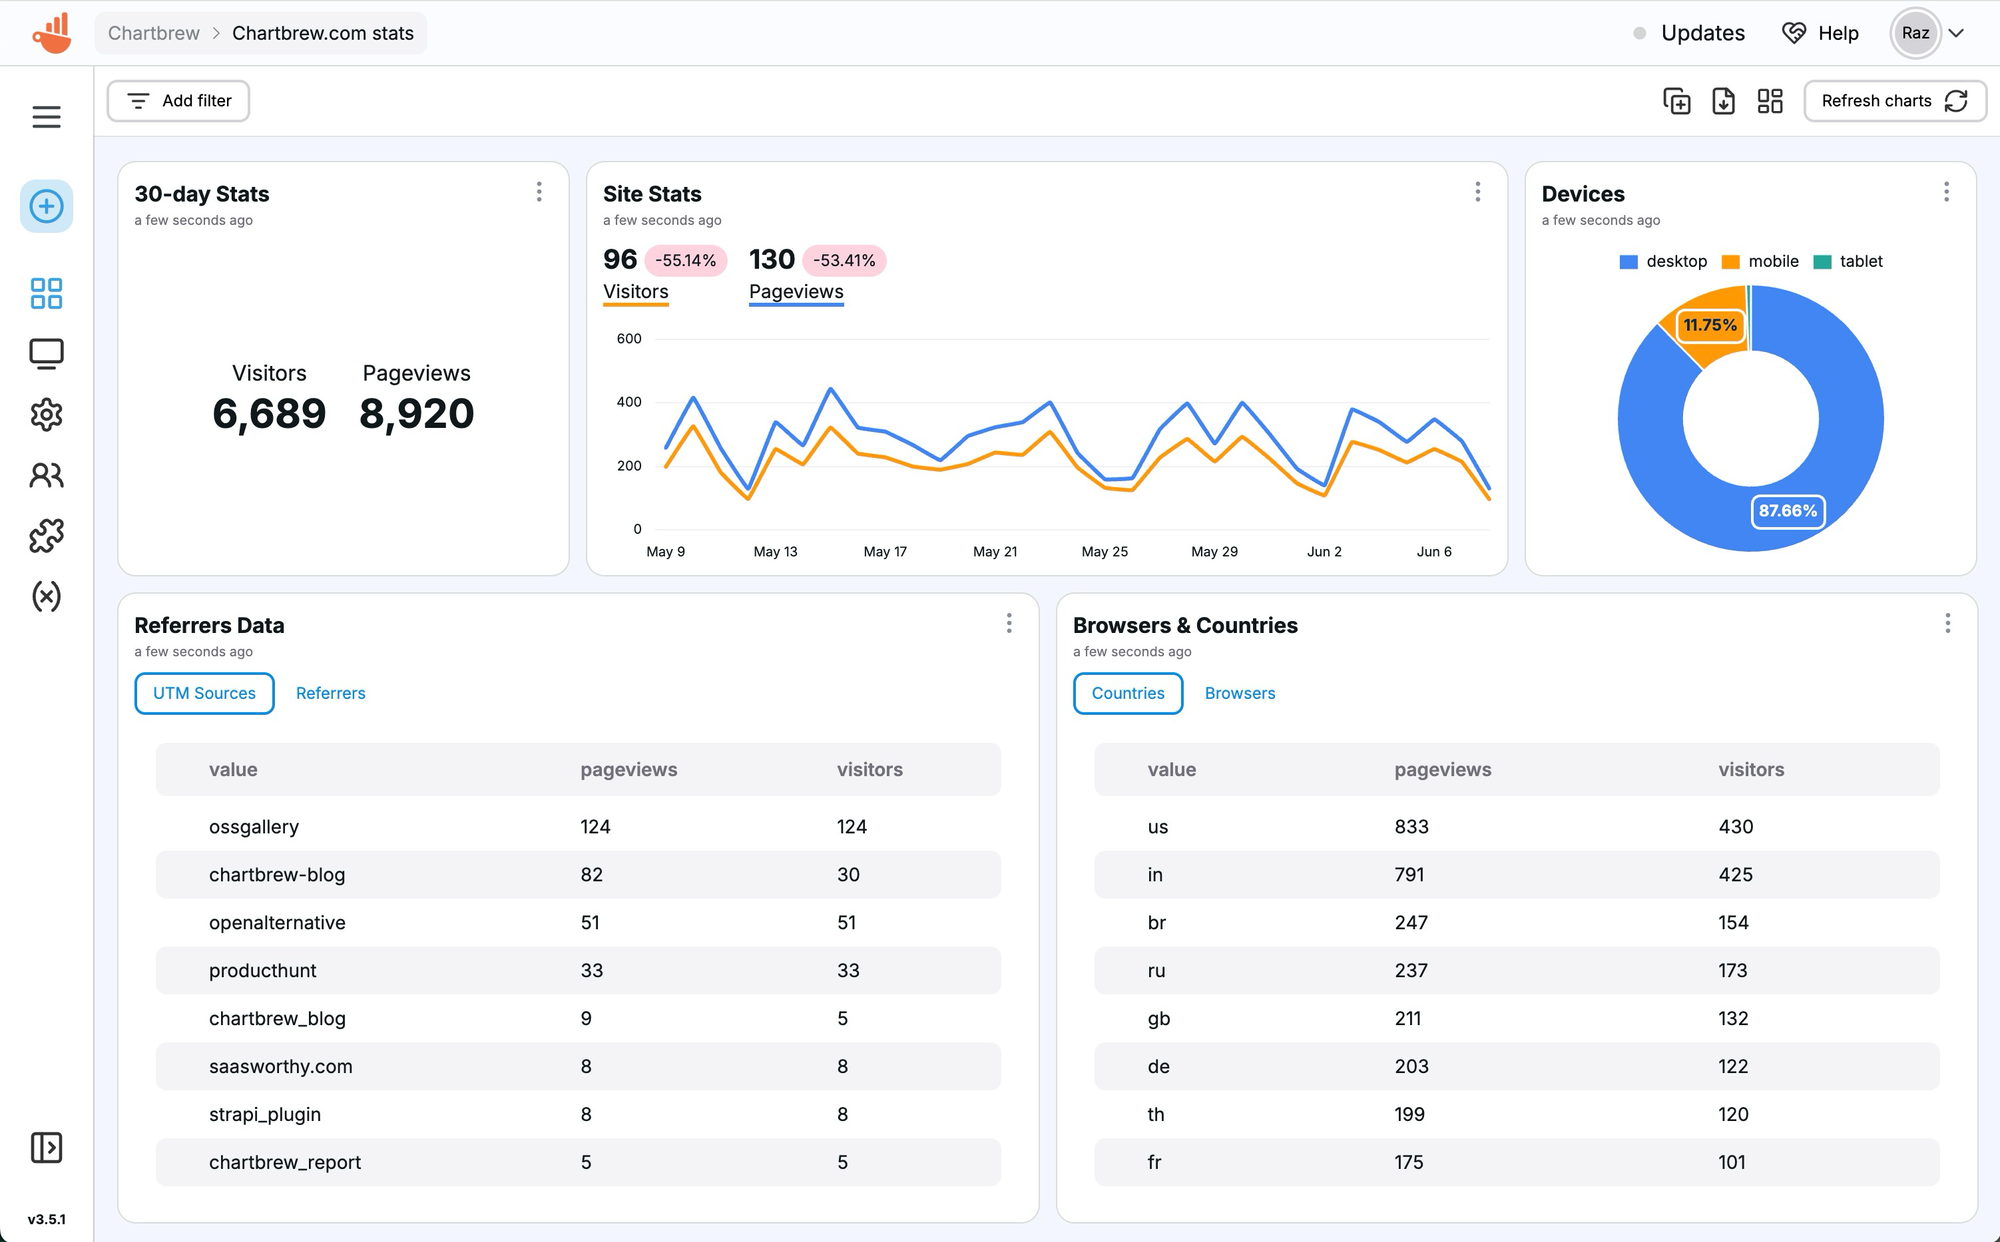Open the variables (x) icon in sidebar
This screenshot has width=2000, height=1242.
[x=46, y=597]
